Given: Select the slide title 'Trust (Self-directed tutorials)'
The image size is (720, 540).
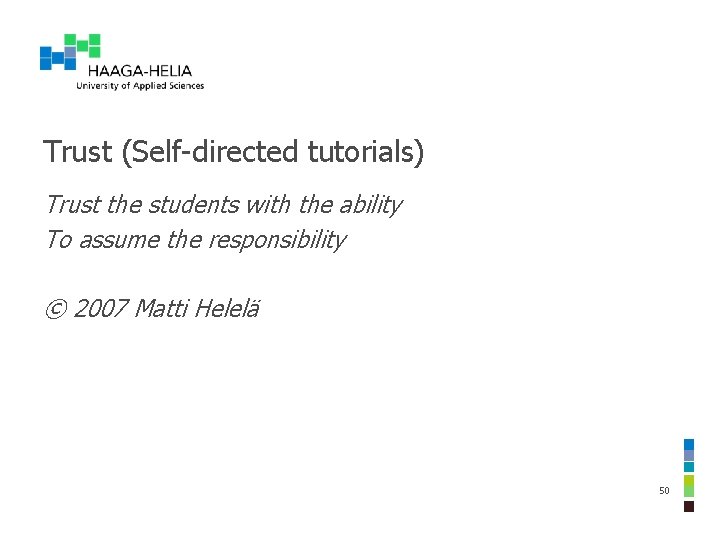Looking at the screenshot, I should (233, 152).
